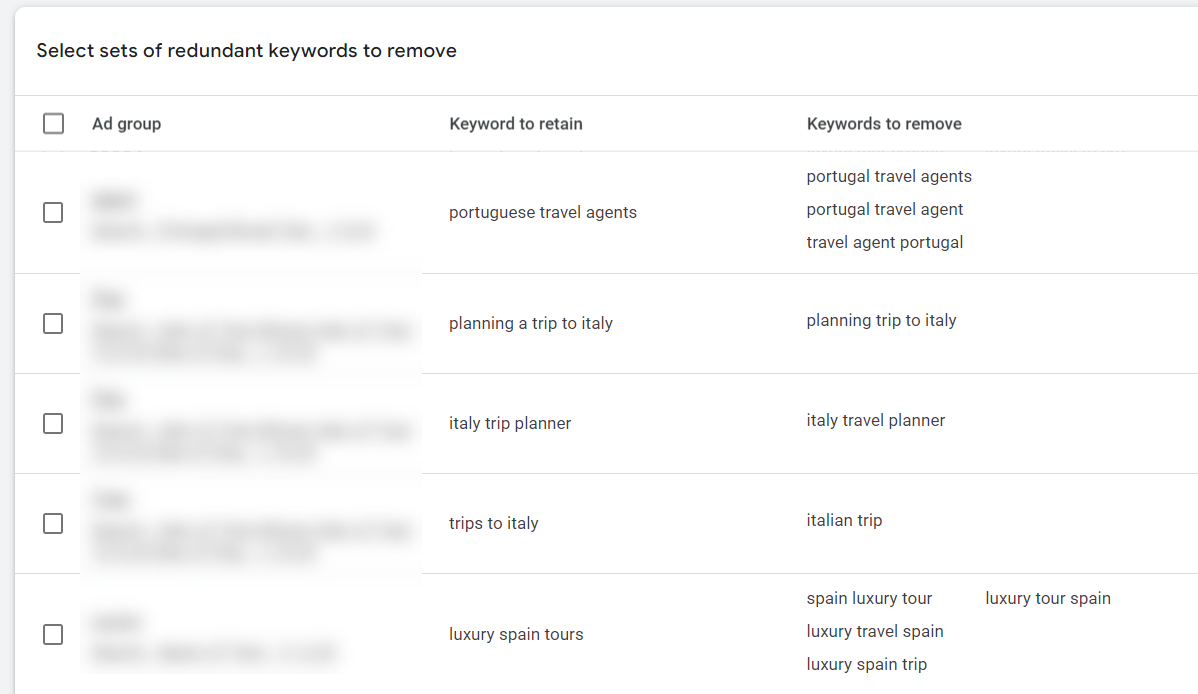Click the Ad group column header
The width and height of the screenshot is (1198, 694).
[x=126, y=124]
